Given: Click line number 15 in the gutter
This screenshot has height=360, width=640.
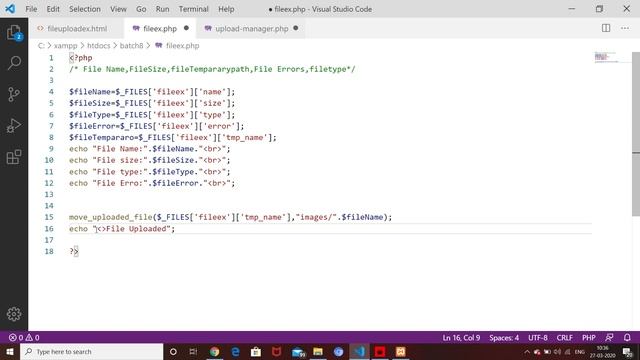Looking at the screenshot, I should pos(49,217).
